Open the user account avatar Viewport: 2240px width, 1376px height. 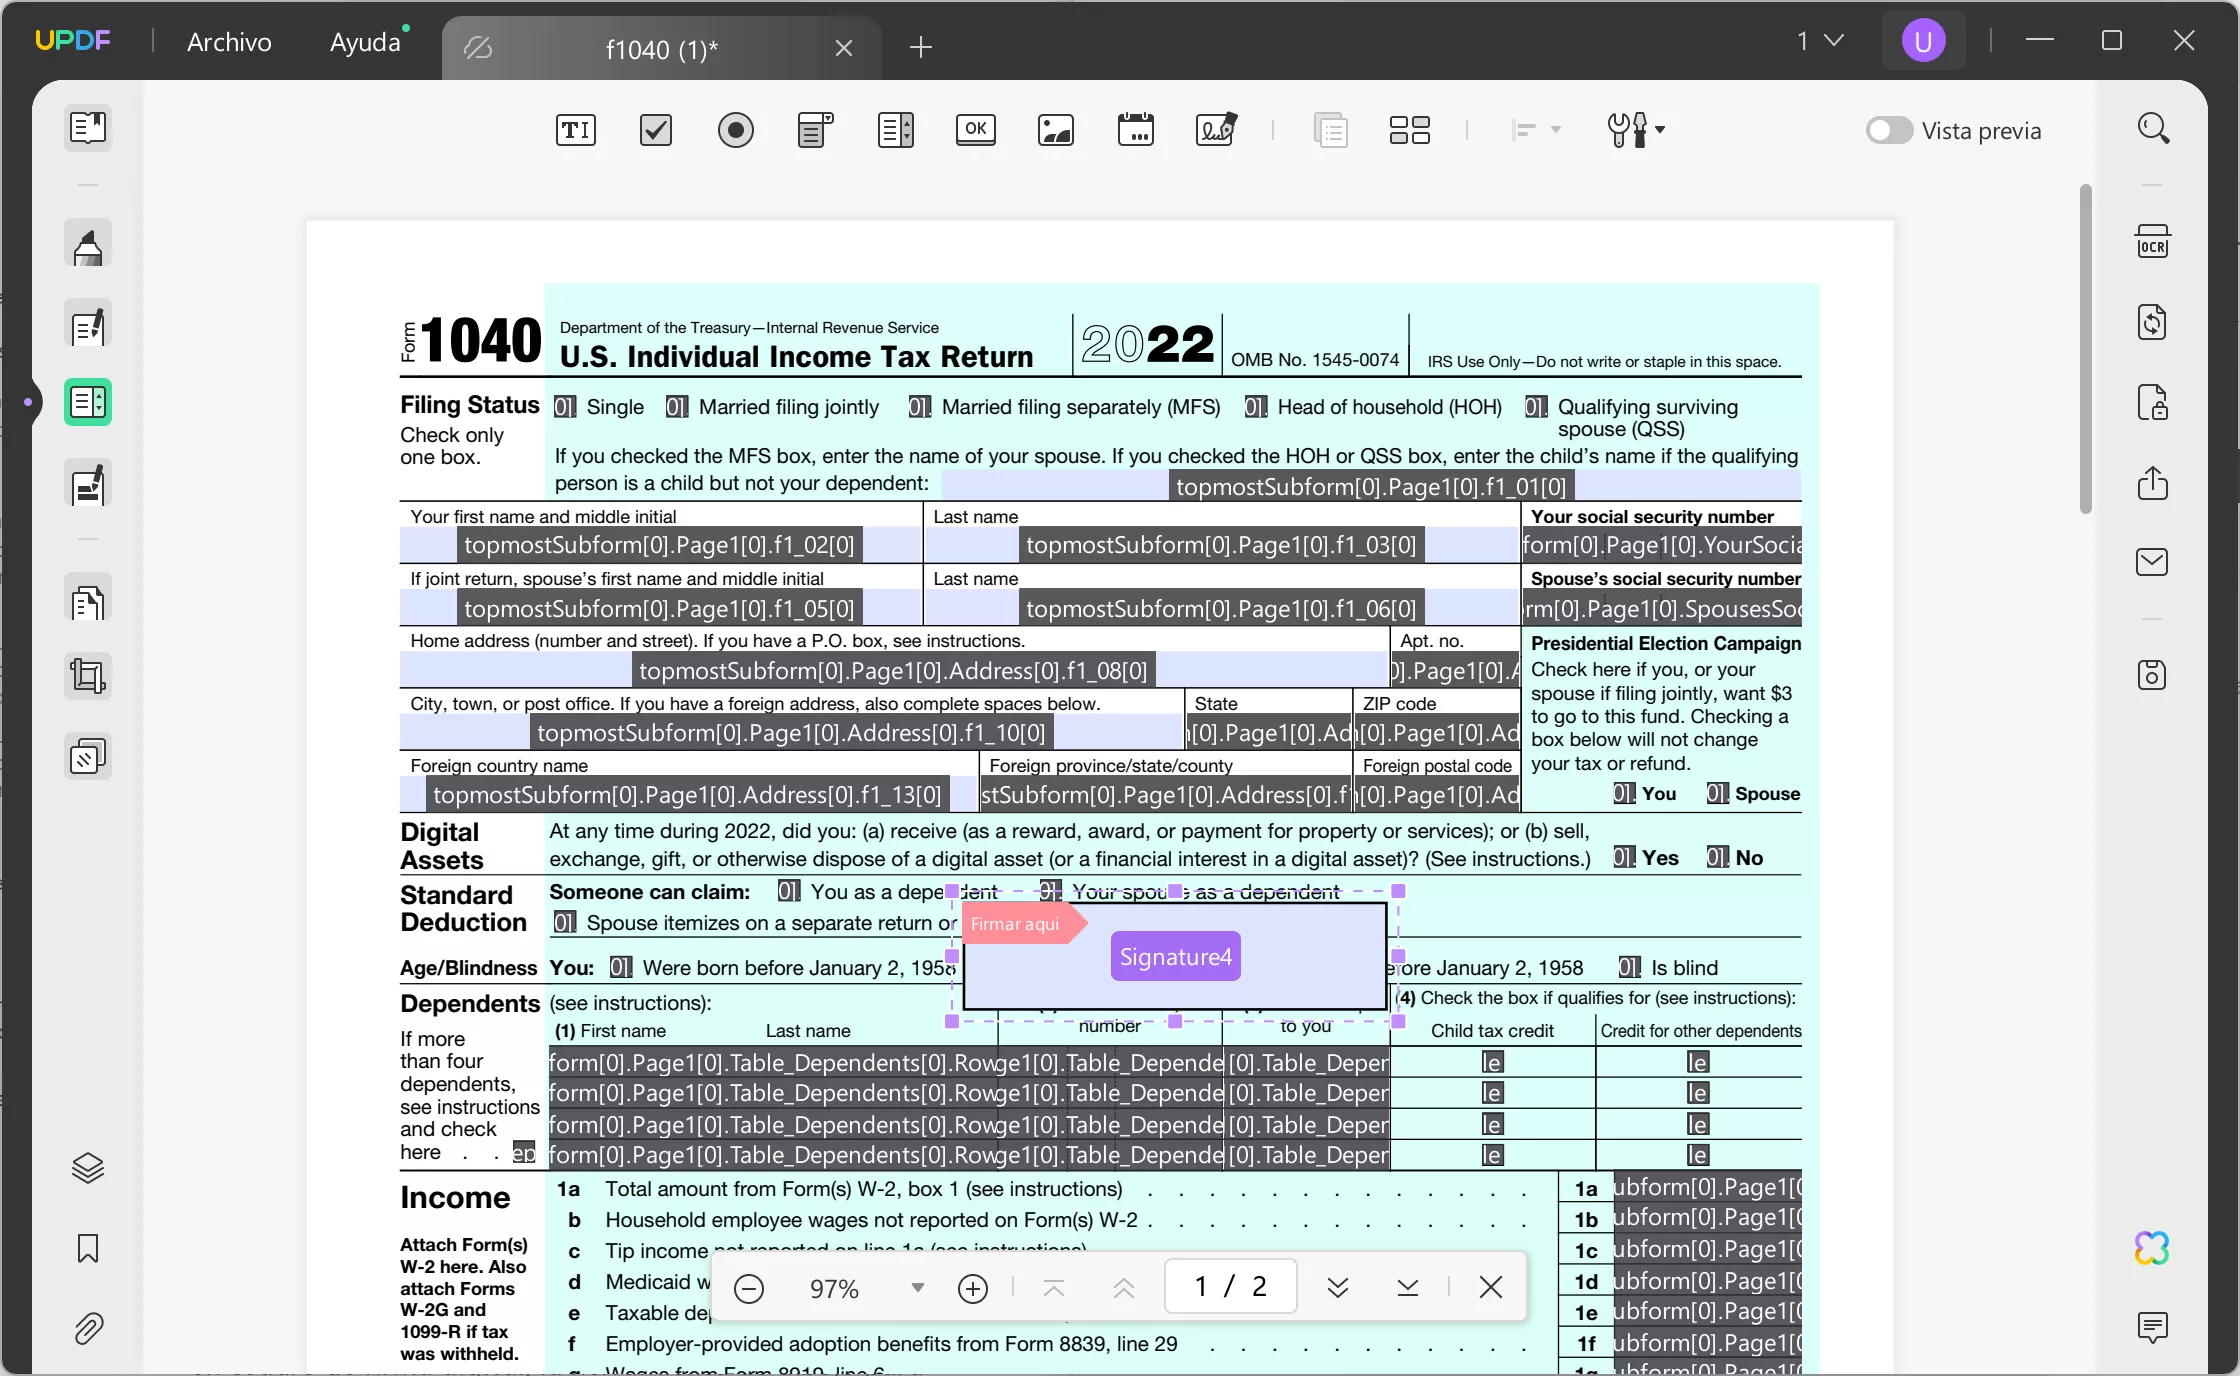tap(1923, 41)
